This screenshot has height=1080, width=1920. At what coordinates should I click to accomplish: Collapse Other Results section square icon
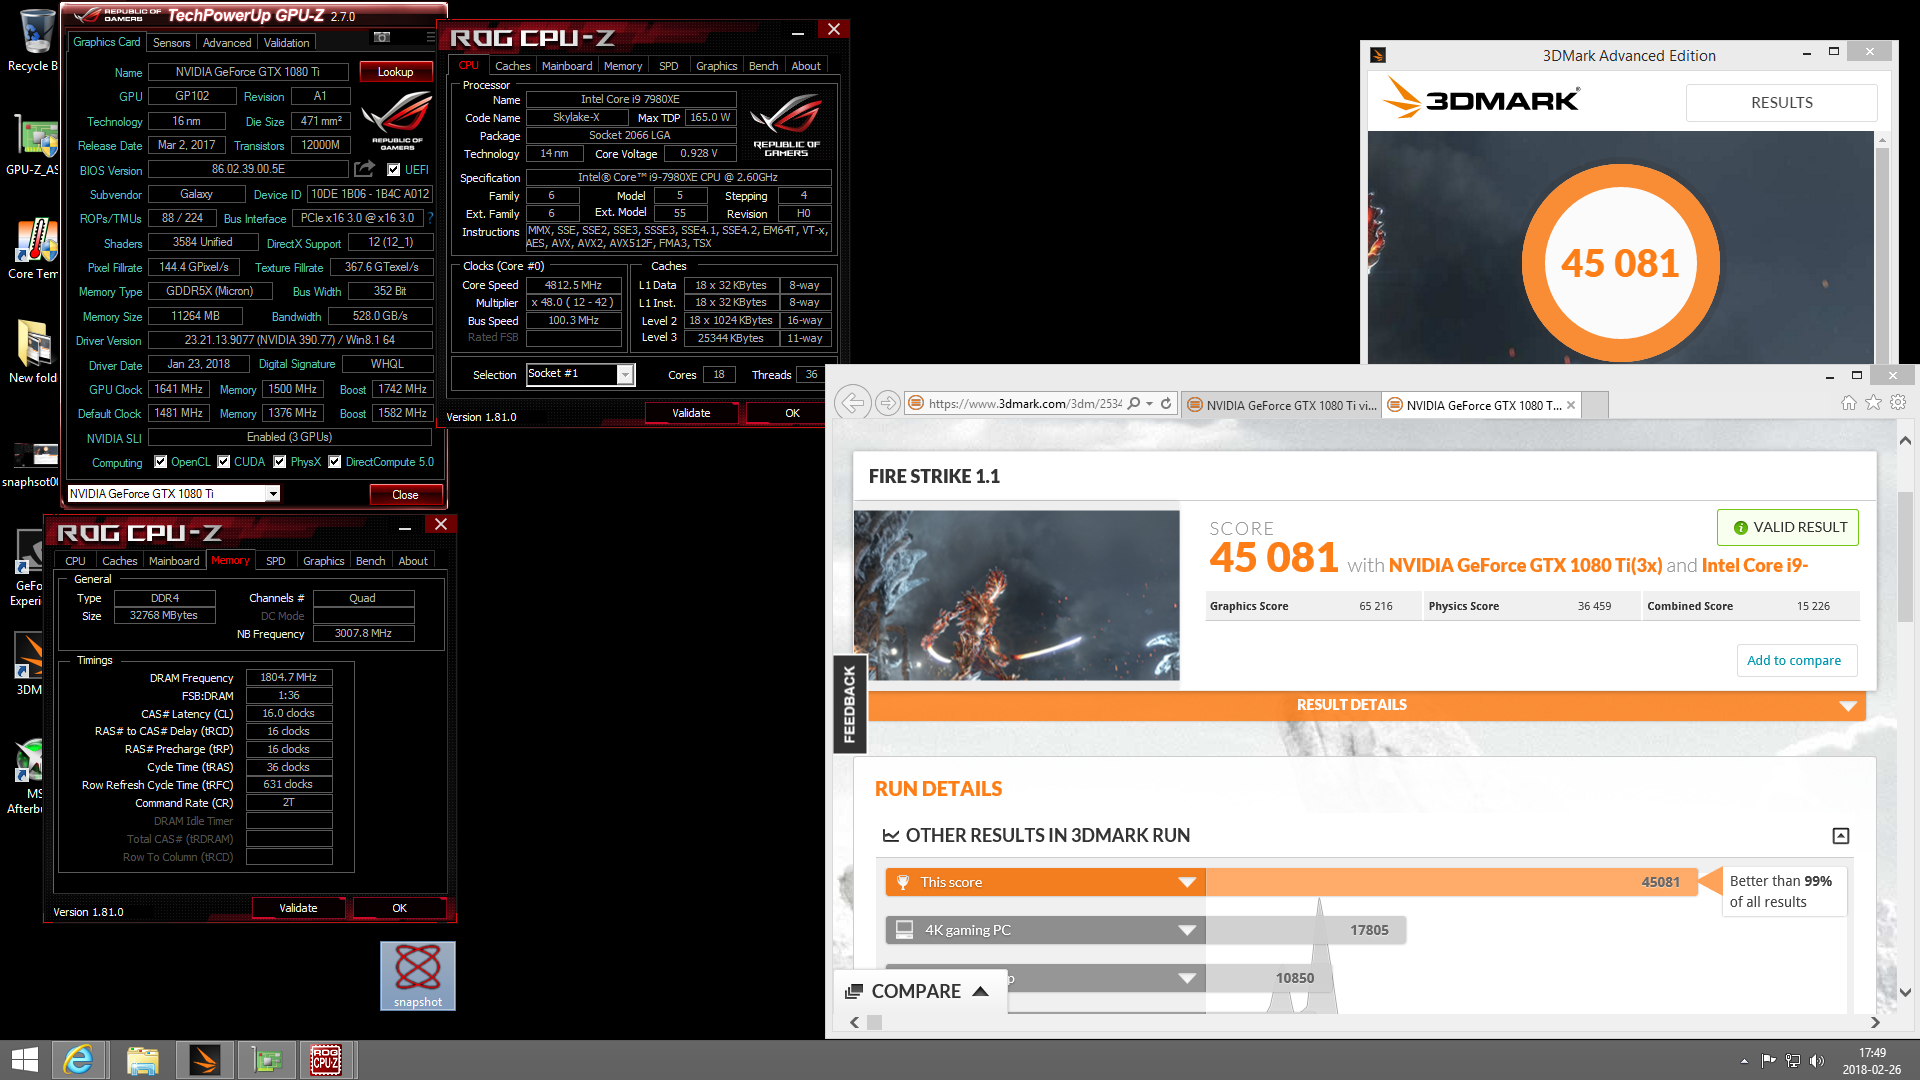tap(1841, 836)
